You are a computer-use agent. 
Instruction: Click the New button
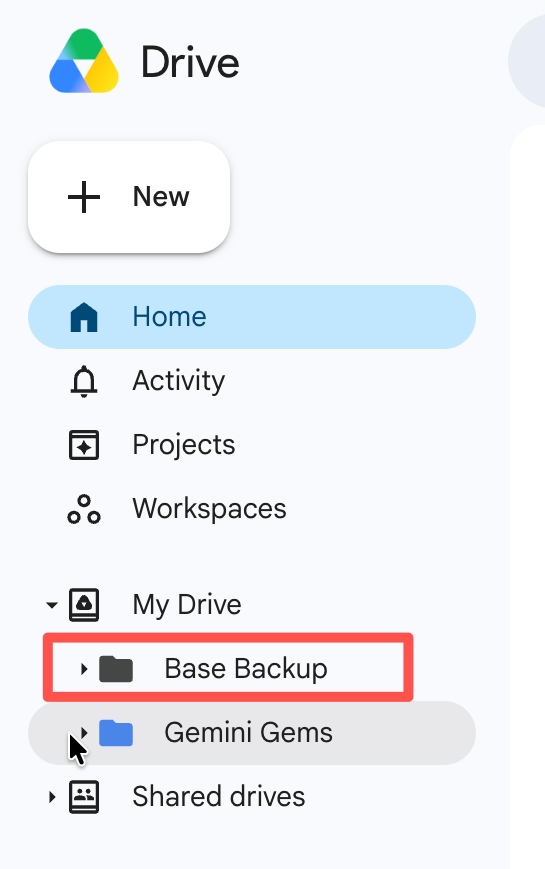coord(129,197)
